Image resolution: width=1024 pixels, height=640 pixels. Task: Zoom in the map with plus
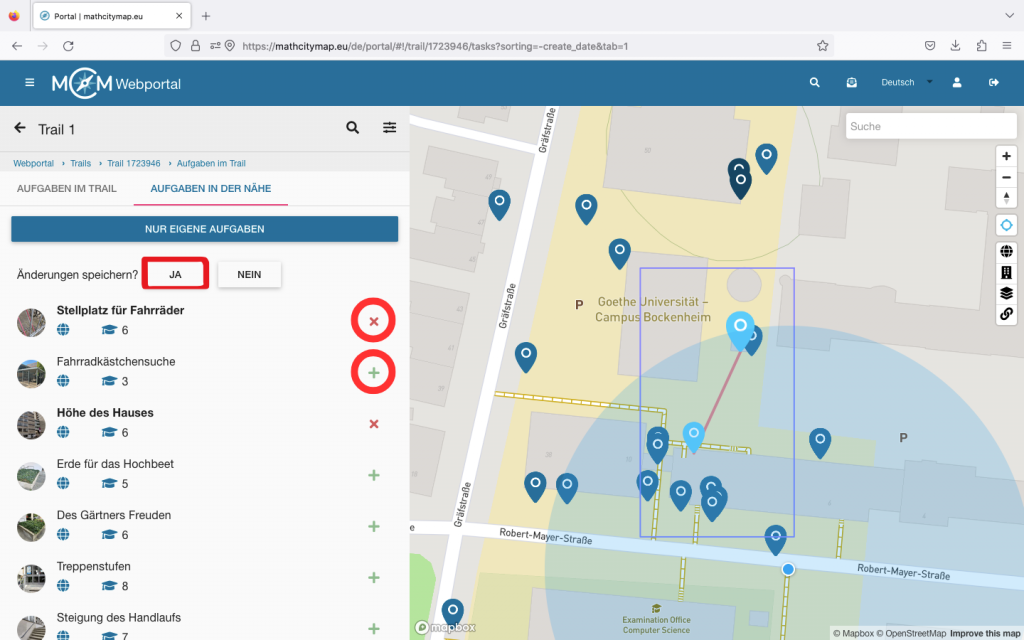[1006, 157]
